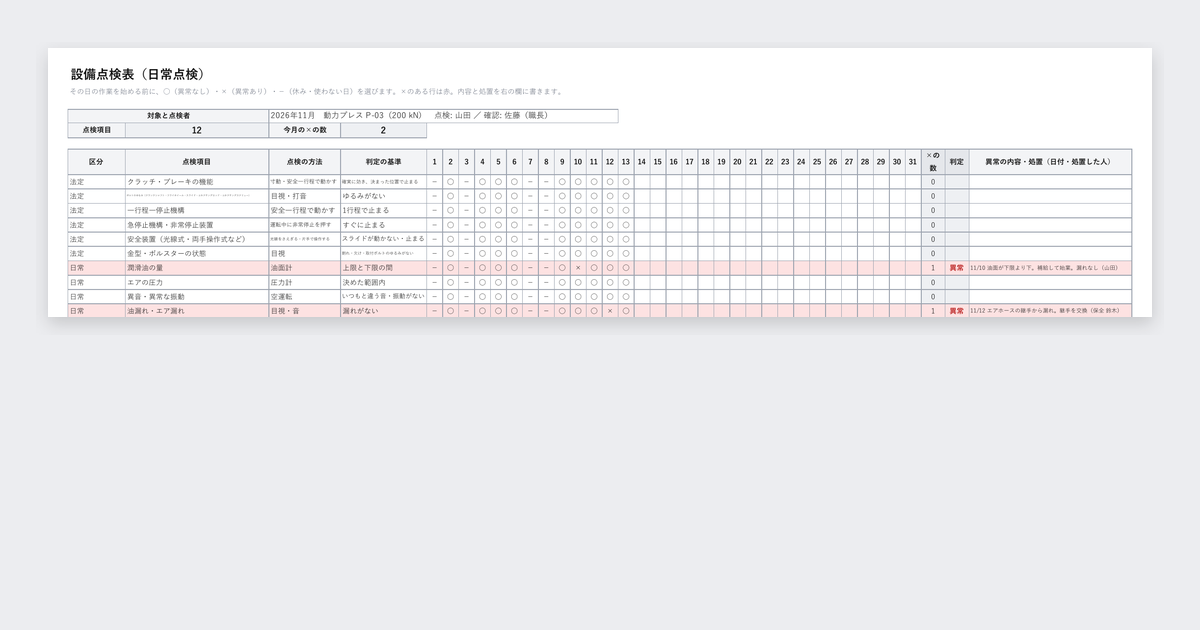This screenshot has width=1200, height=630.
Task: Select the 今月の×の数 cell showing 2
Action: (x=383, y=130)
